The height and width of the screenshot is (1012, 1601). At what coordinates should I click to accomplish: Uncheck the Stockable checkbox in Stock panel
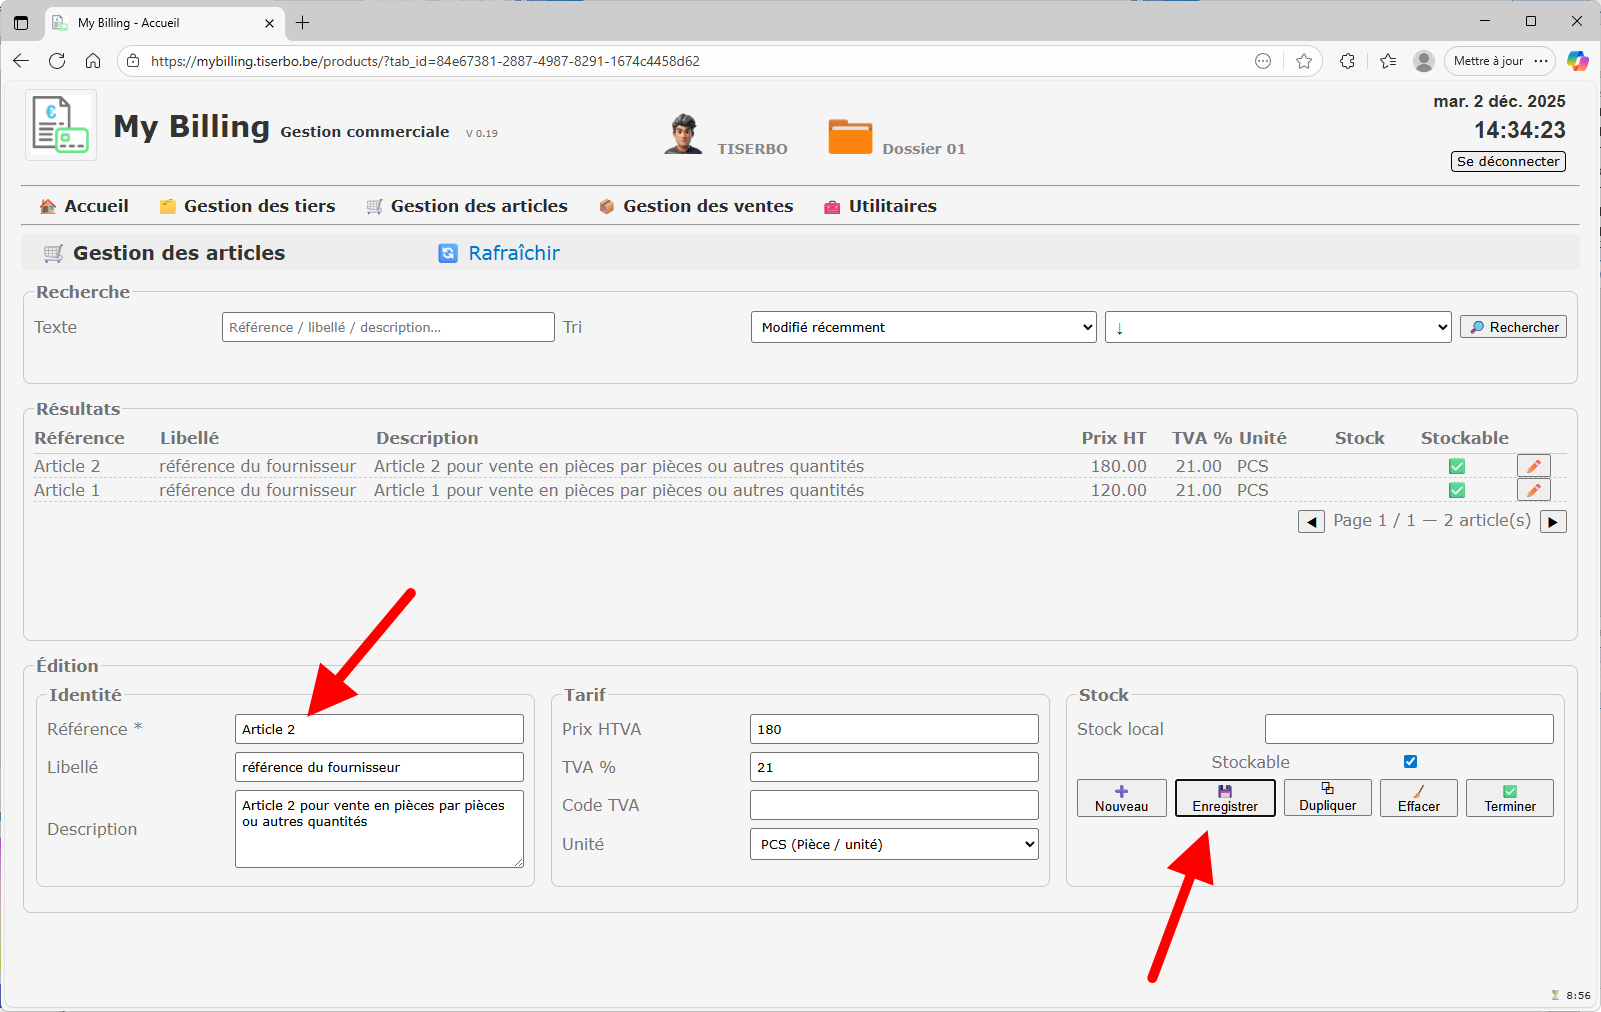pos(1410,762)
